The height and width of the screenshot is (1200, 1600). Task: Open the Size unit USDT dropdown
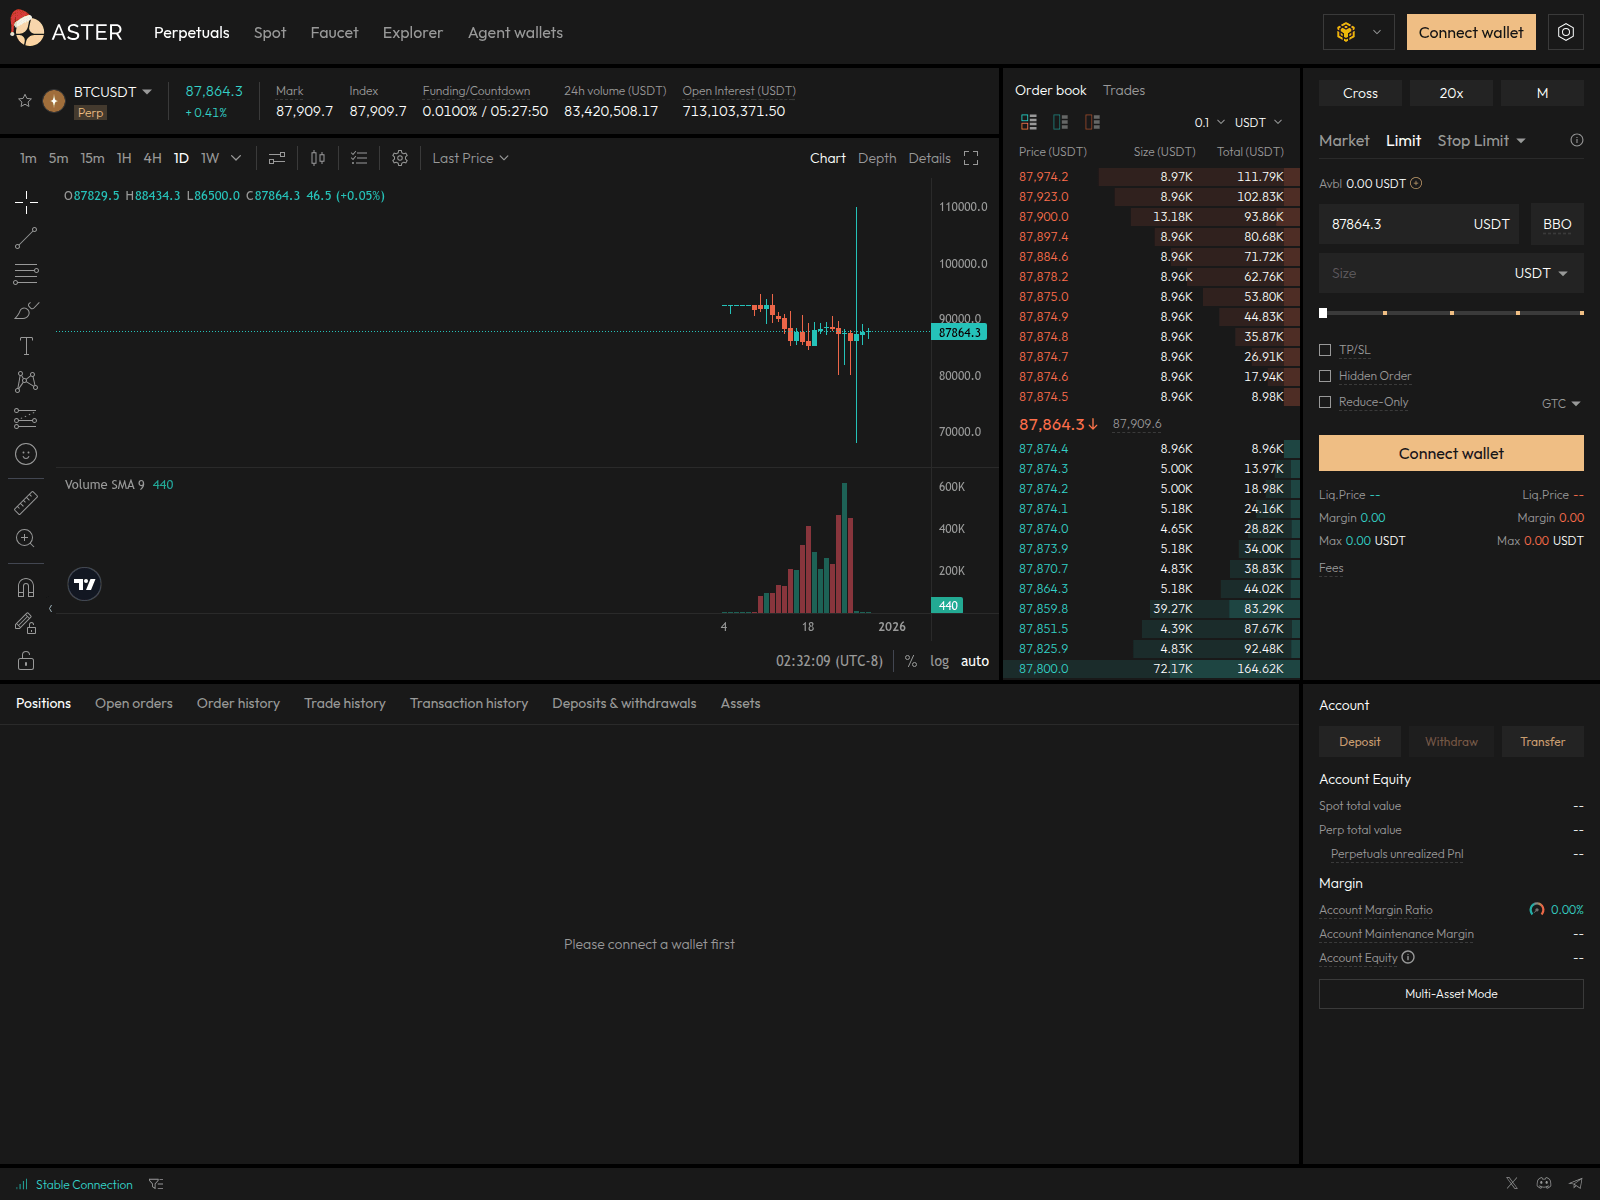click(x=1541, y=273)
